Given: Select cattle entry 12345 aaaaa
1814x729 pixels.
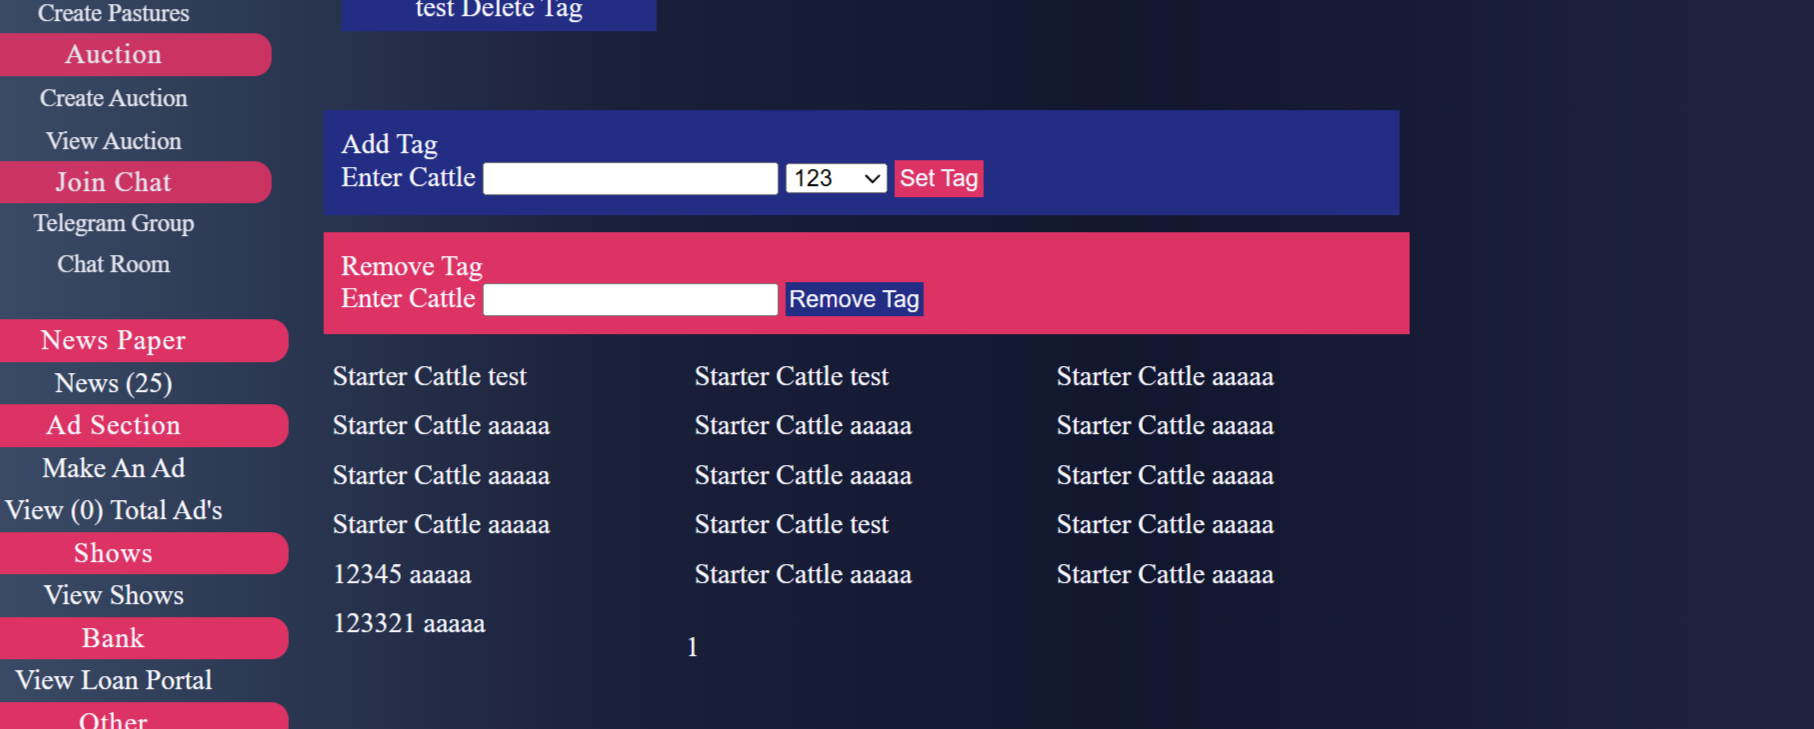Looking at the screenshot, I should click(x=401, y=574).
